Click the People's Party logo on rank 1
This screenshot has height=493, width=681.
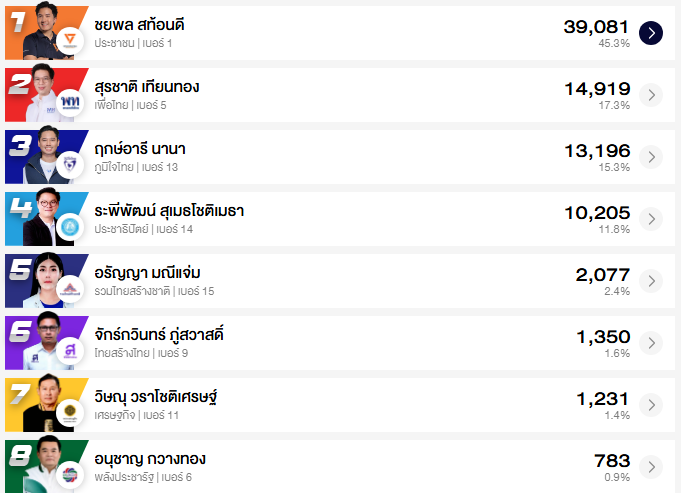tap(70, 40)
